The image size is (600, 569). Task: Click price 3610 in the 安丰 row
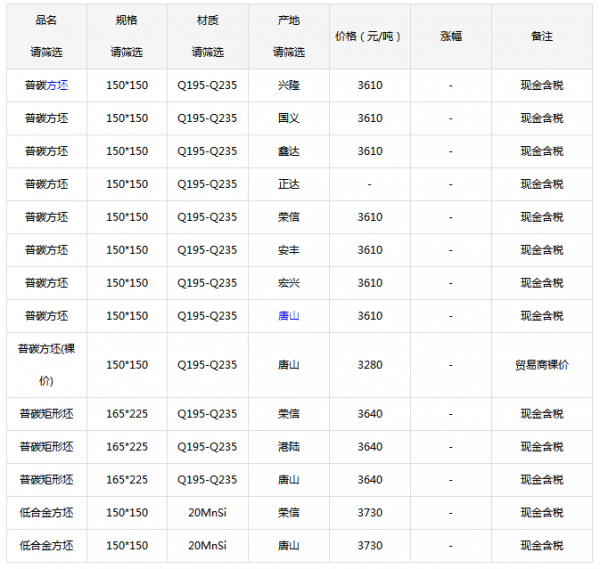pos(370,250)
